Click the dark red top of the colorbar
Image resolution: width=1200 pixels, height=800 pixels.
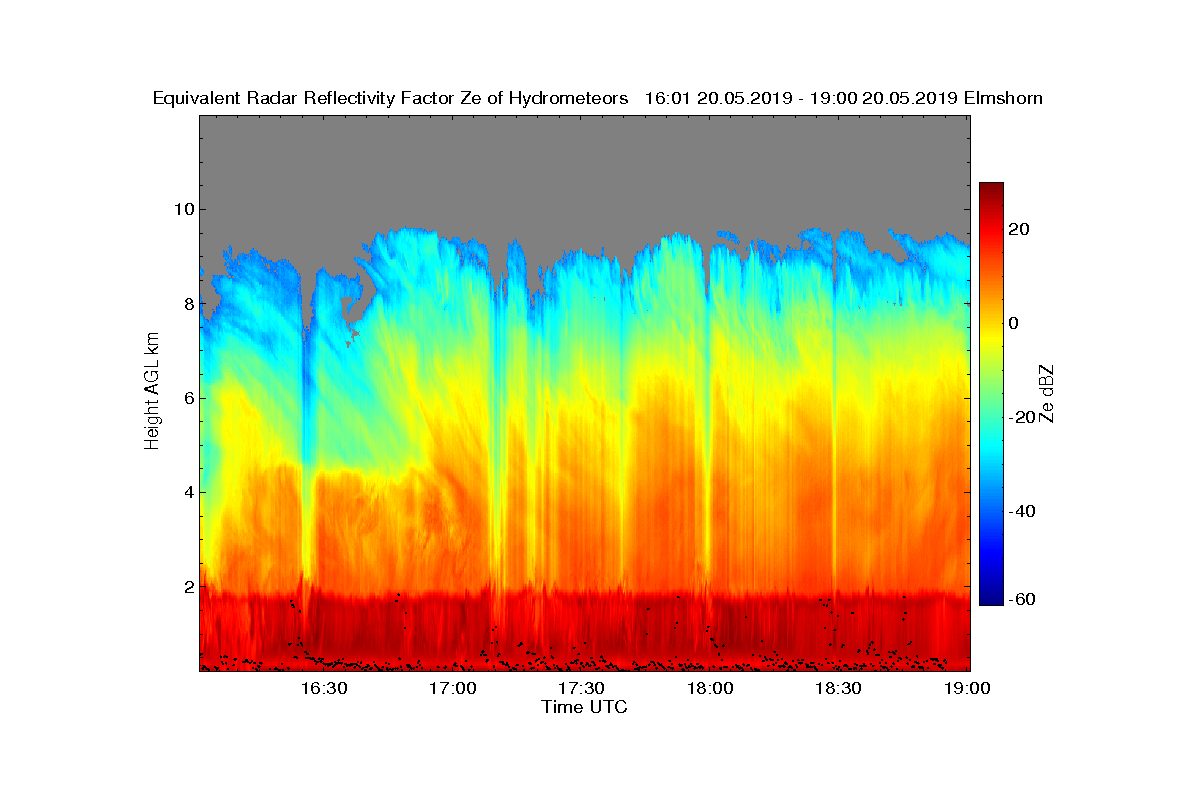coord(991,189)
